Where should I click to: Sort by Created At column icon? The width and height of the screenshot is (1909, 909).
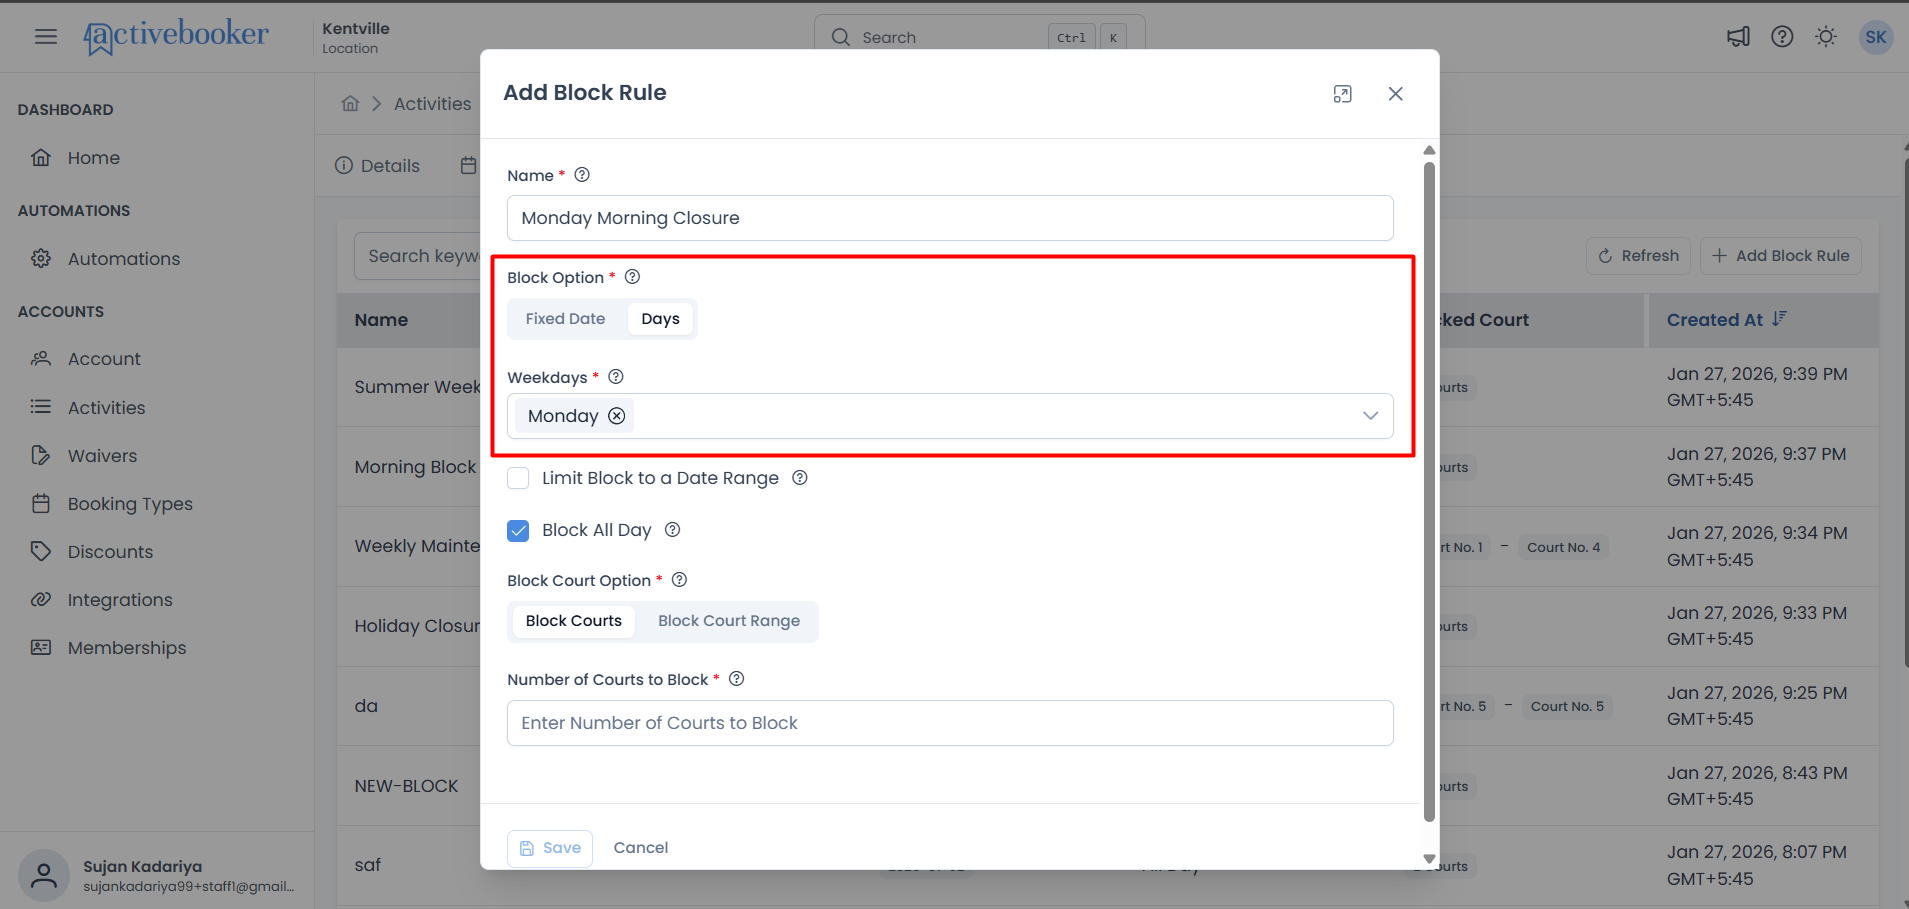(1780, 319)
